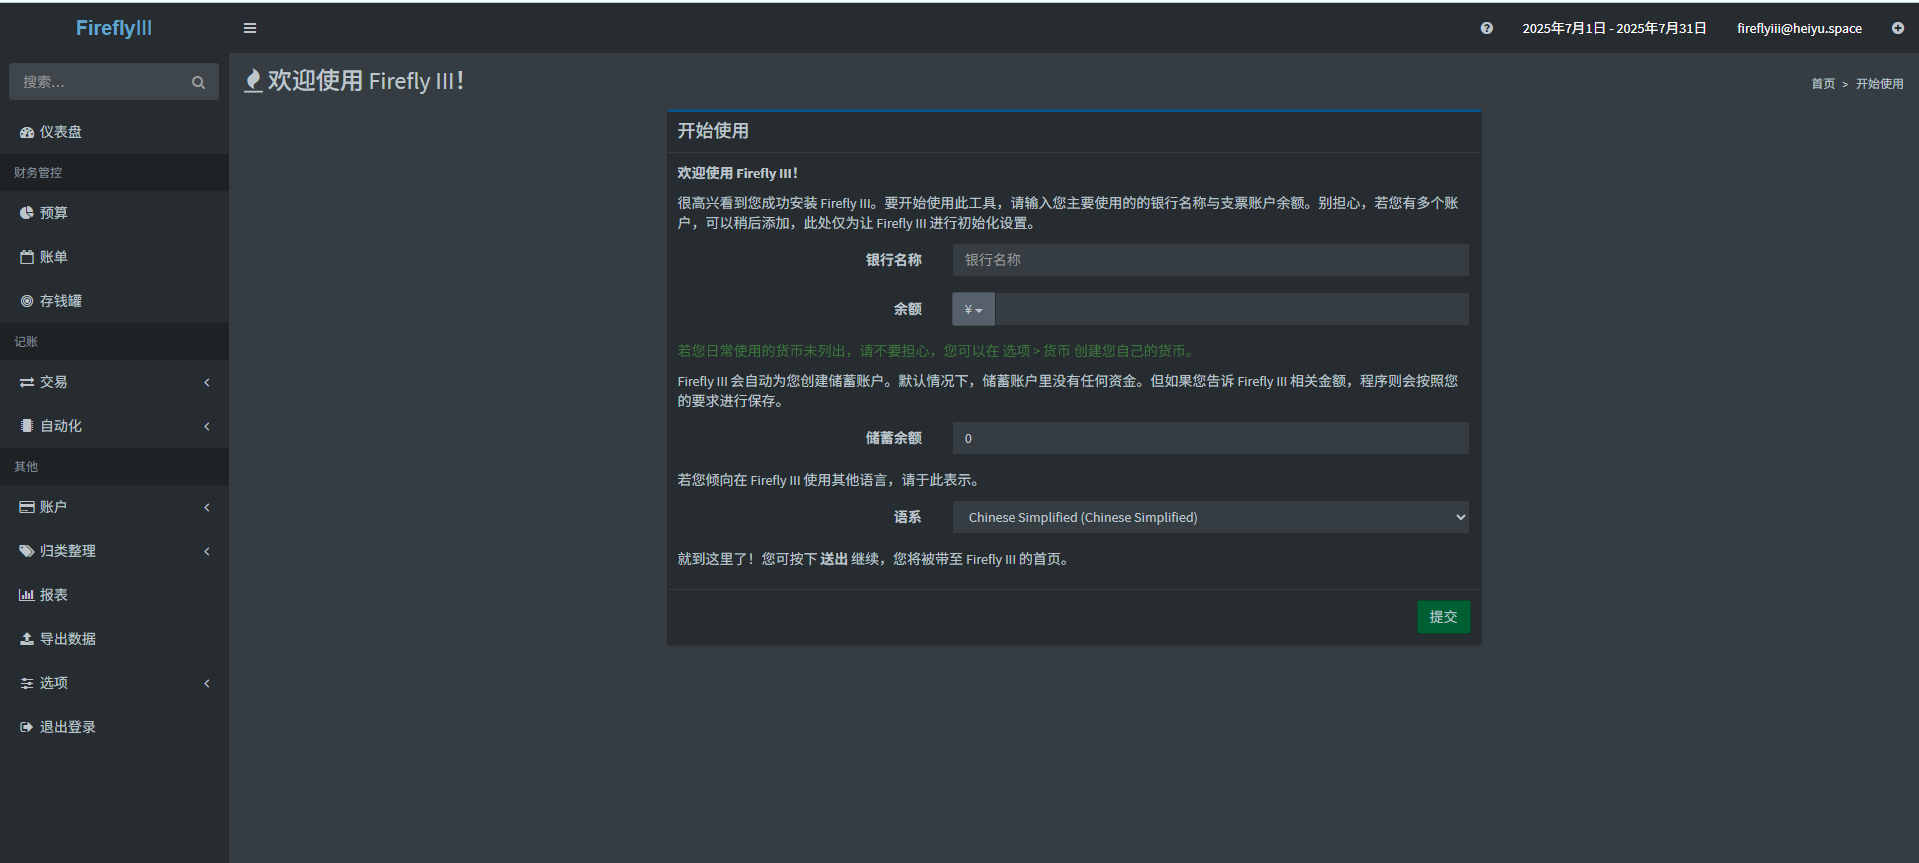Click the 开始使用 panel heading
Image resolution: width=1919 pixels, height=863 pixels.
click(713, 131)
